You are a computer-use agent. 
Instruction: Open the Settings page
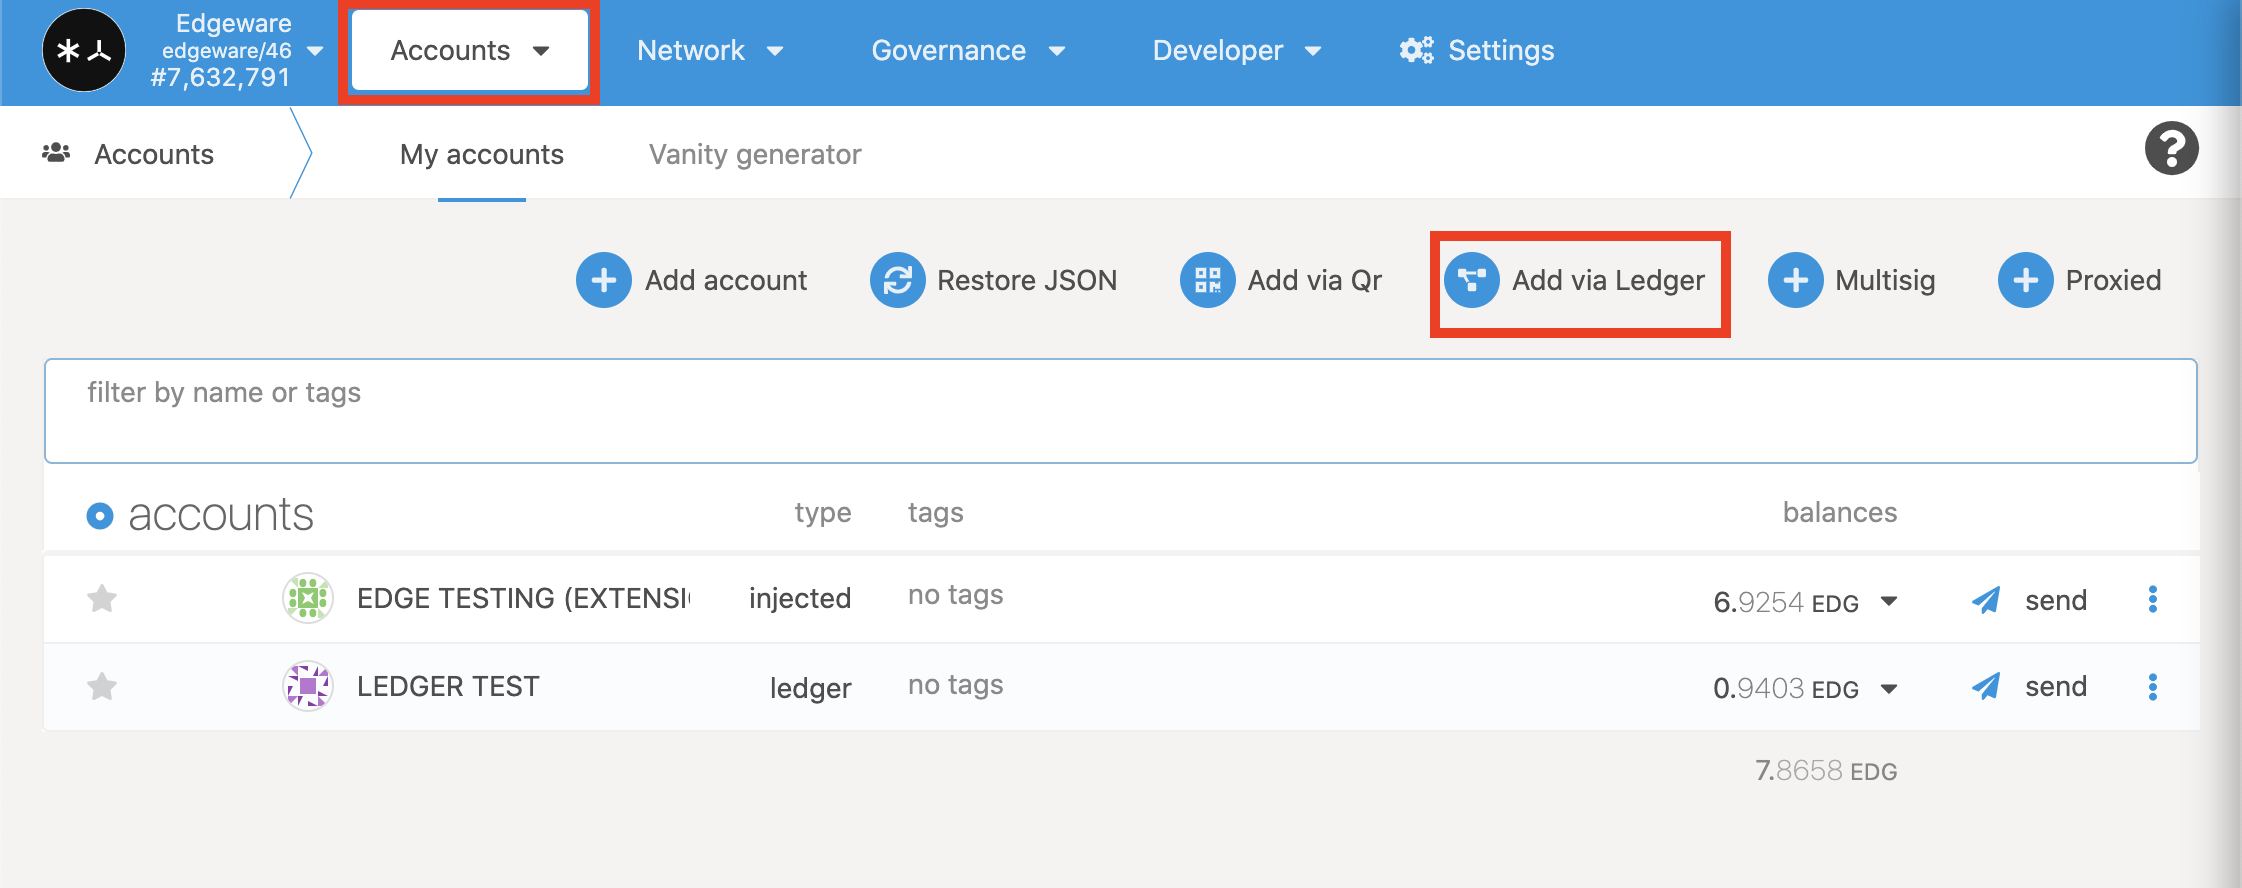click(1477, 51)
